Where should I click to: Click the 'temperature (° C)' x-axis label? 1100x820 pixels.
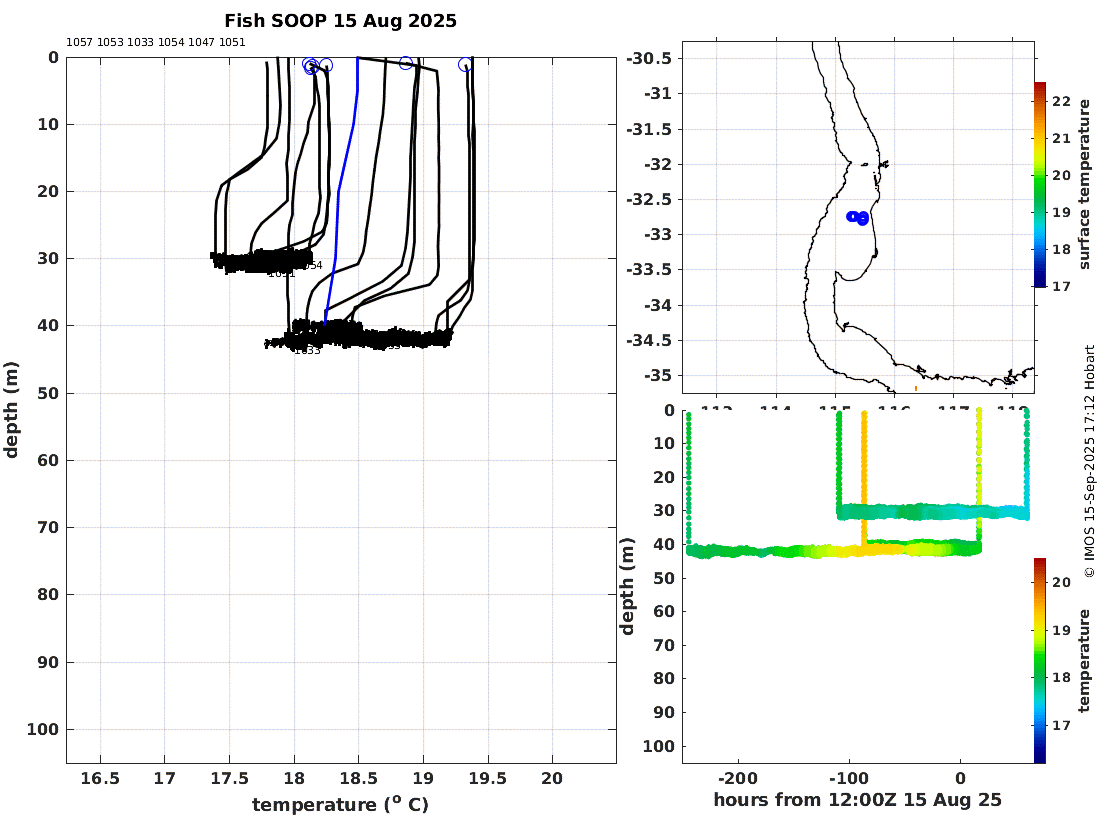[340, 805]
